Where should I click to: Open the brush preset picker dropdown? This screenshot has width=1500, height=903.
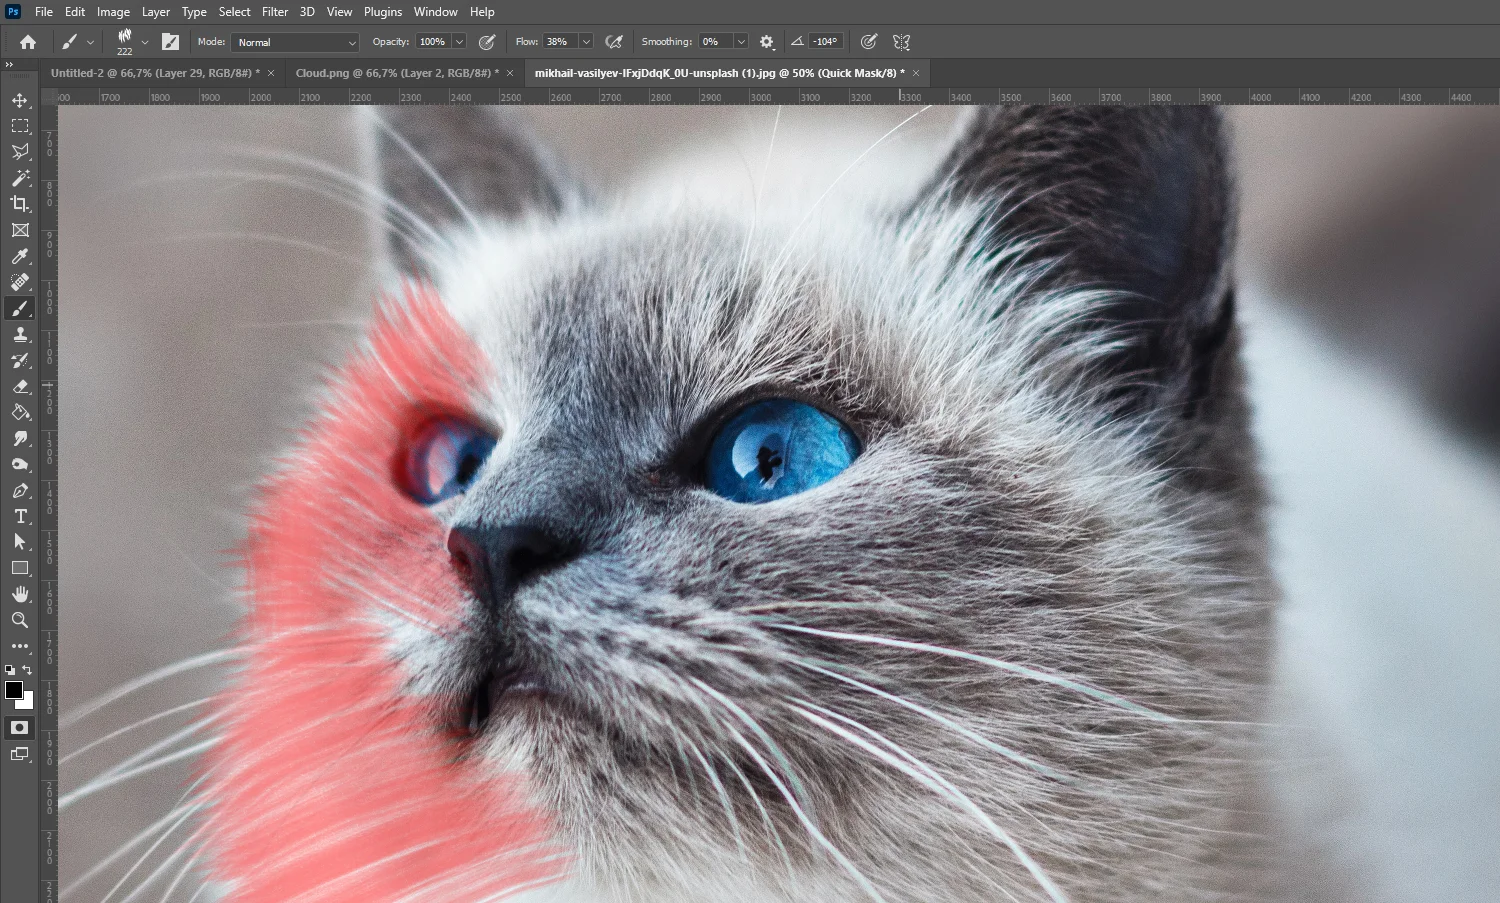click(144, 42)
